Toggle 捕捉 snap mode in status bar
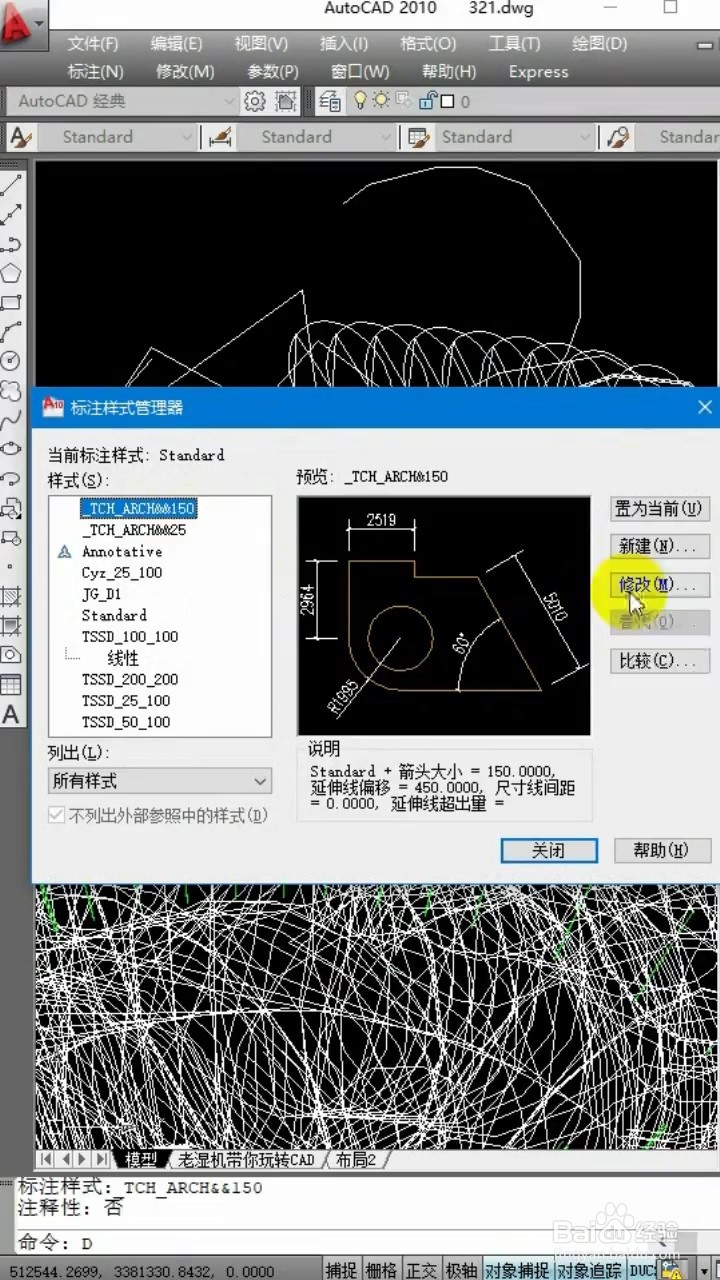 341,1270
